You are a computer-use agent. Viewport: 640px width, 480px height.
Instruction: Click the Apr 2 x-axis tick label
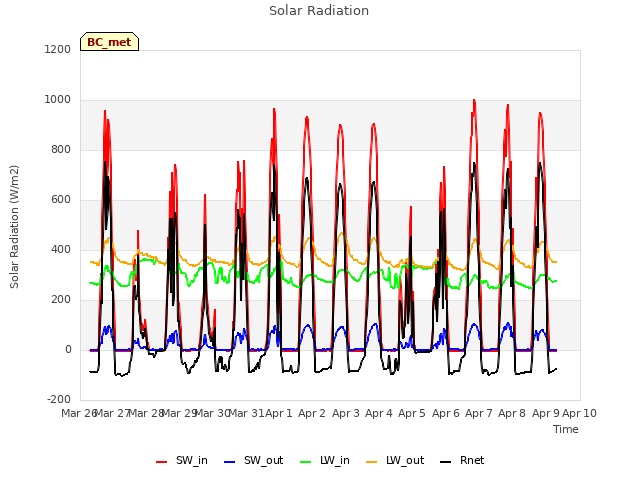(x=312, y=413)
